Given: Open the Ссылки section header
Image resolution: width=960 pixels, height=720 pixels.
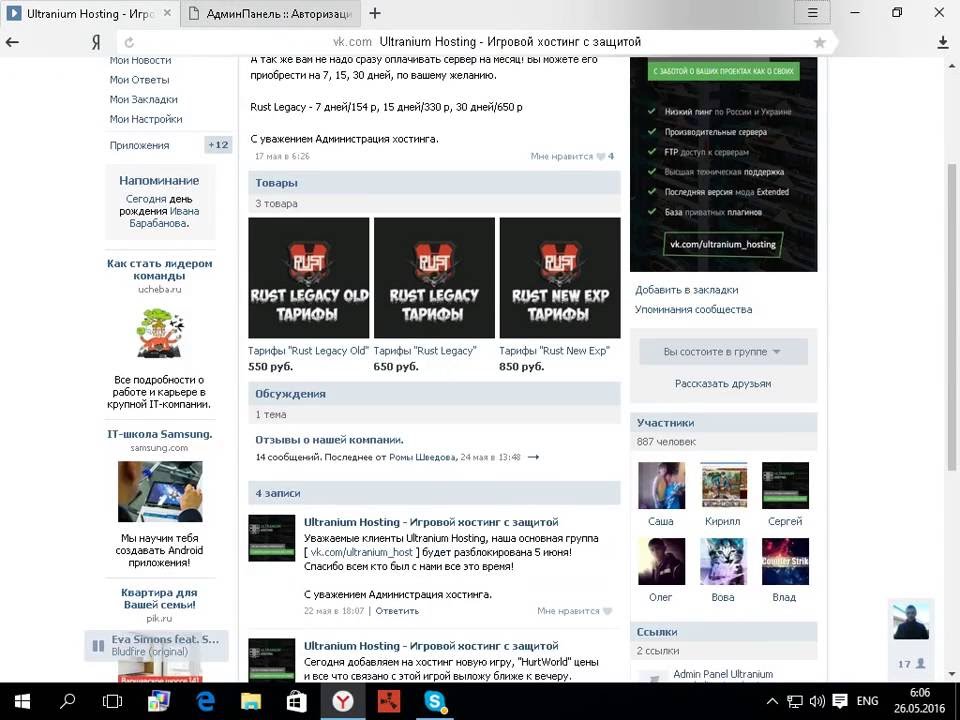Looking at the screenshot, I should (724, 632).
